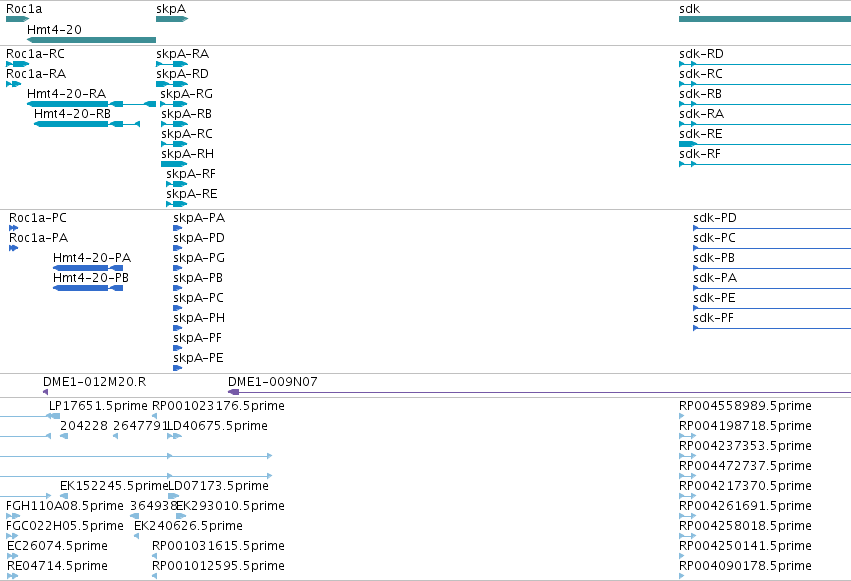Select the skpA-RF transcript label
Viewport: 851px width, 581px height.
[191, 174]
